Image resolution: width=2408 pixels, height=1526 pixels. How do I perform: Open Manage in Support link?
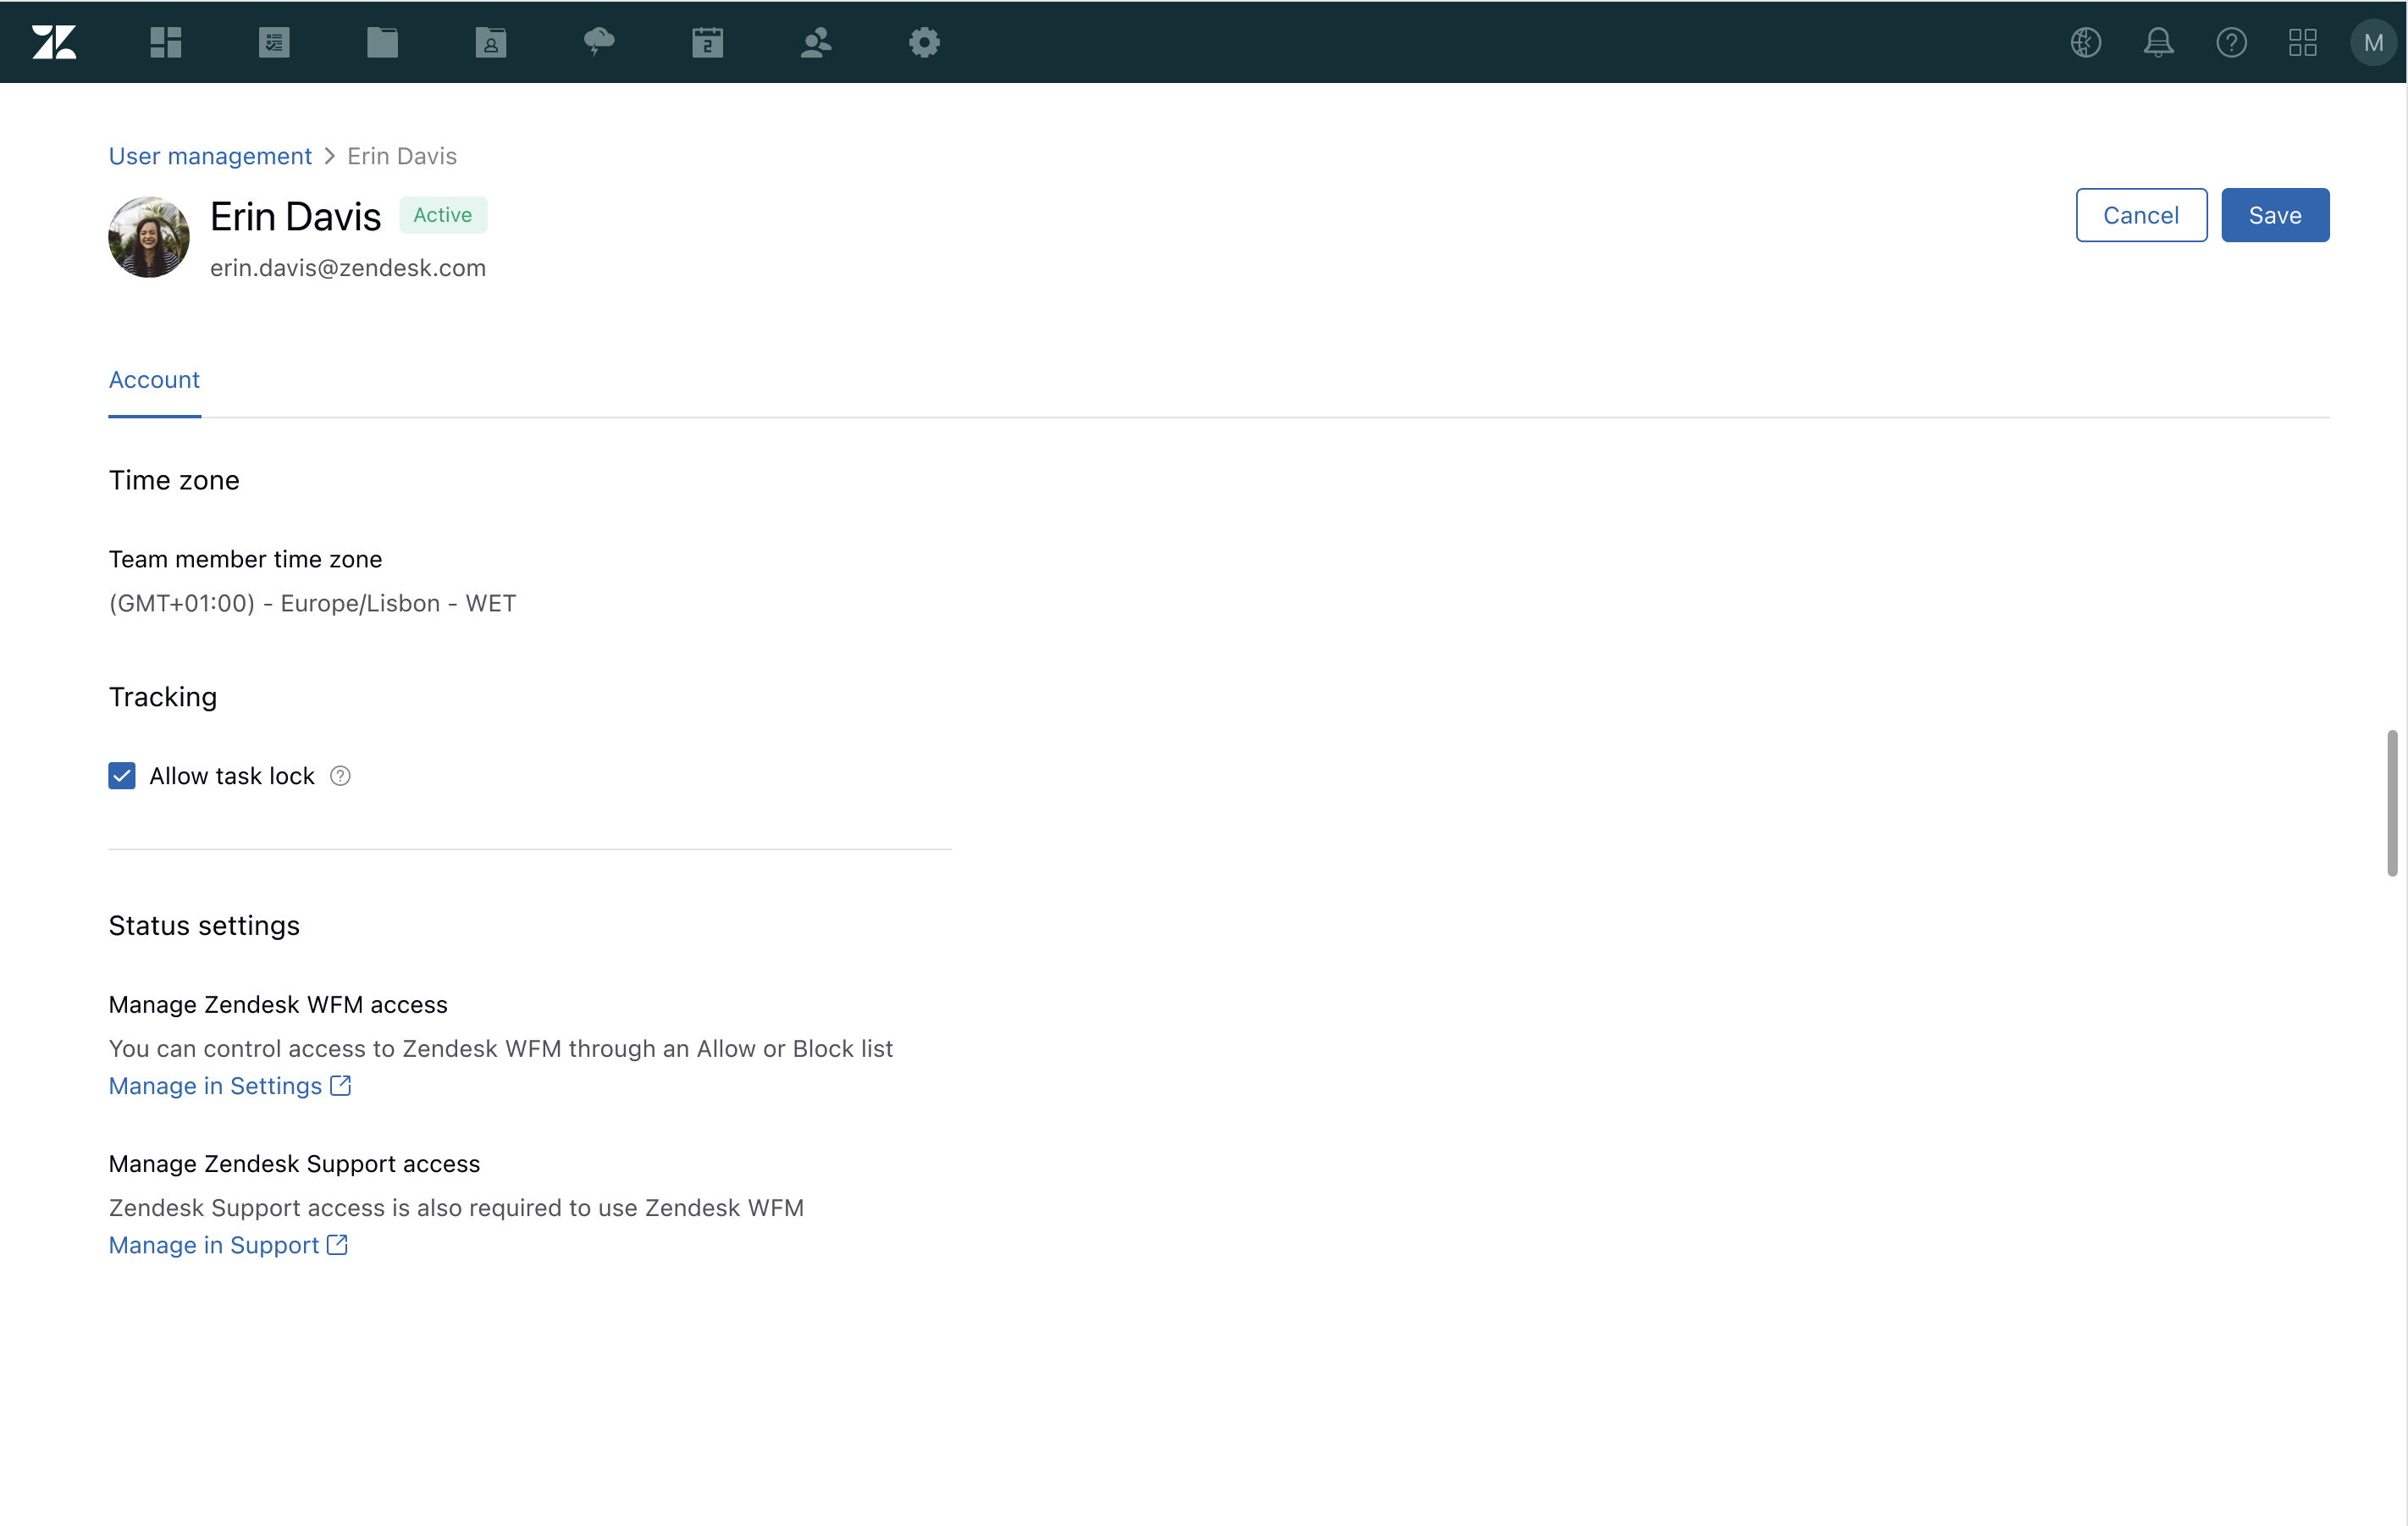point(228,1243)
